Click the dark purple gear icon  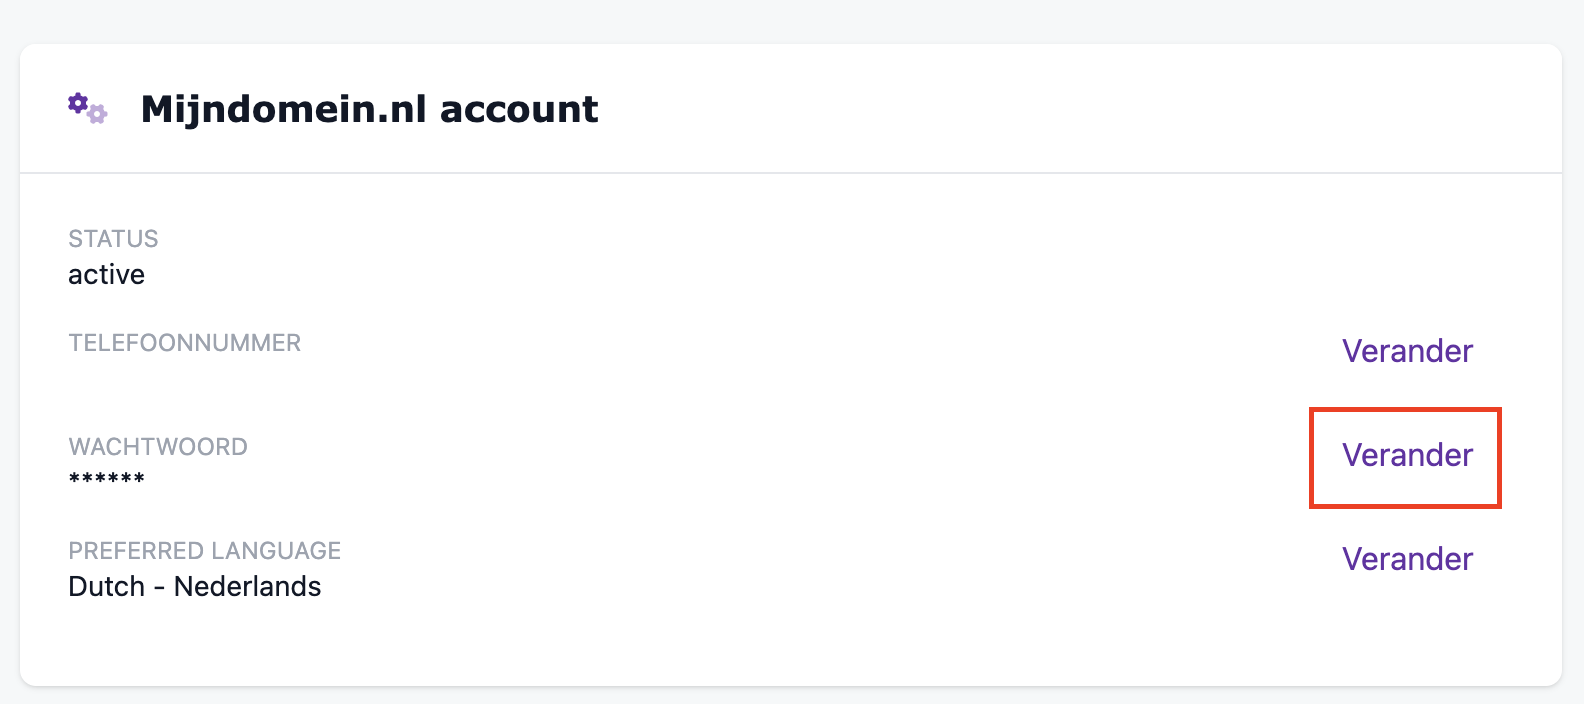tap(78, 102)
